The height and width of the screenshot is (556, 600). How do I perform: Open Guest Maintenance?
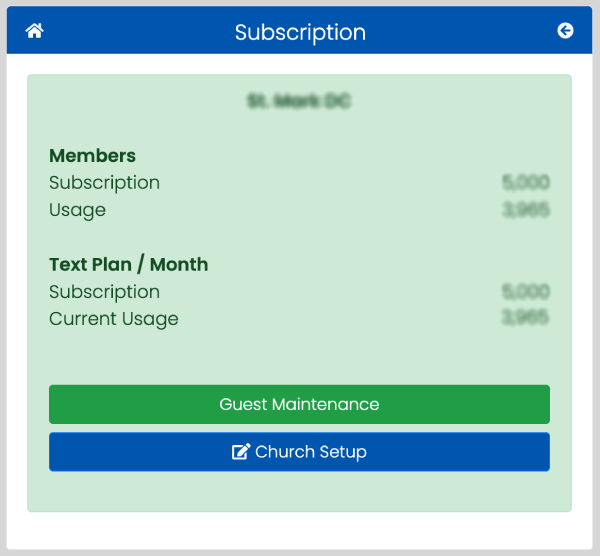point(299,404)
